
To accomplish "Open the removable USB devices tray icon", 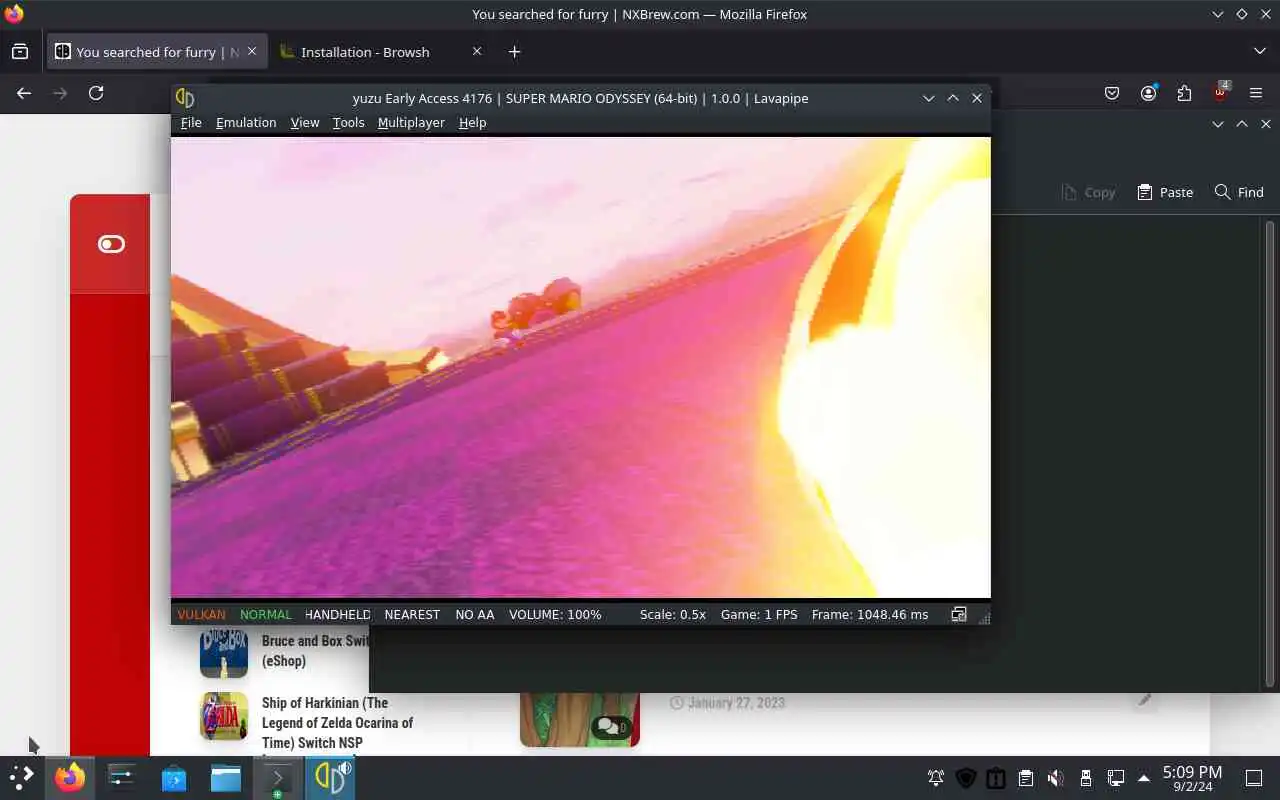I will [x=1086, y=778].
